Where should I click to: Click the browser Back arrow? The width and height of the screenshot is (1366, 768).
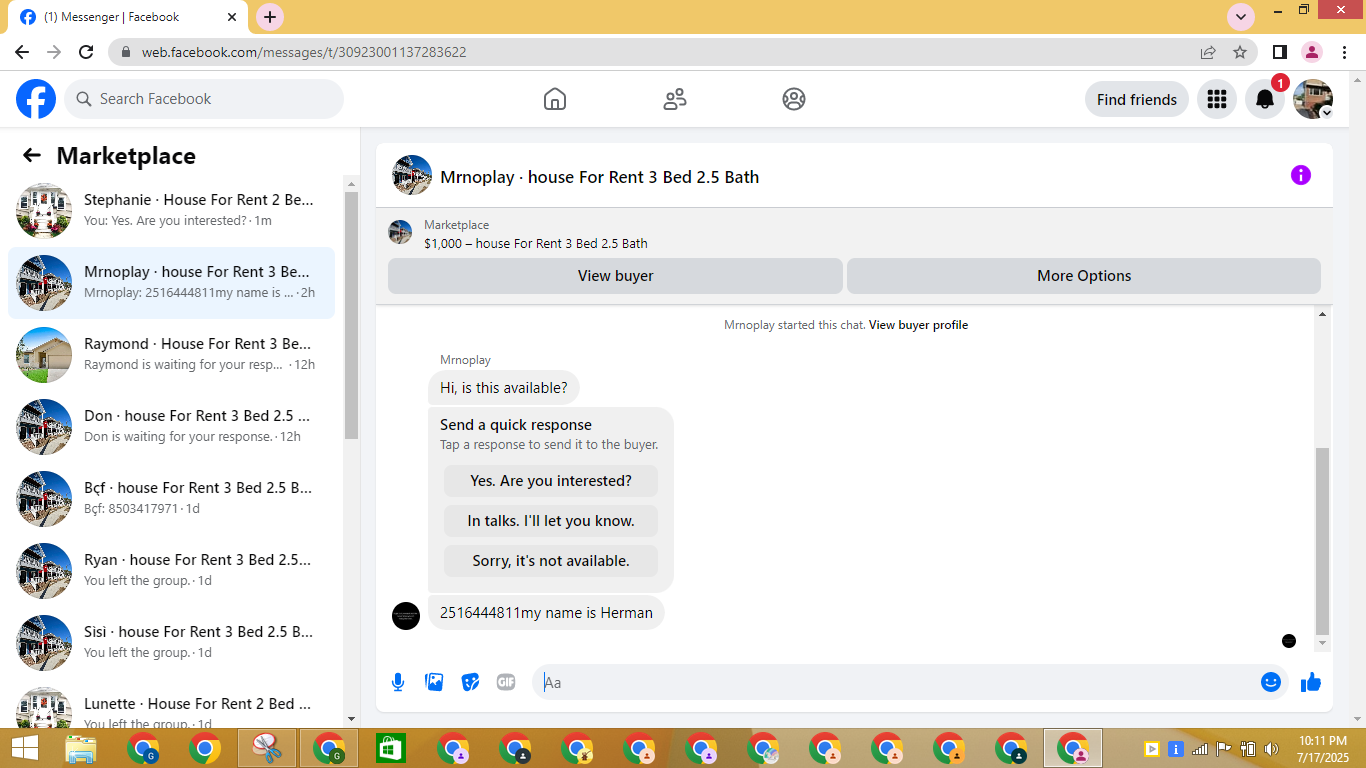tap(22, 52)
